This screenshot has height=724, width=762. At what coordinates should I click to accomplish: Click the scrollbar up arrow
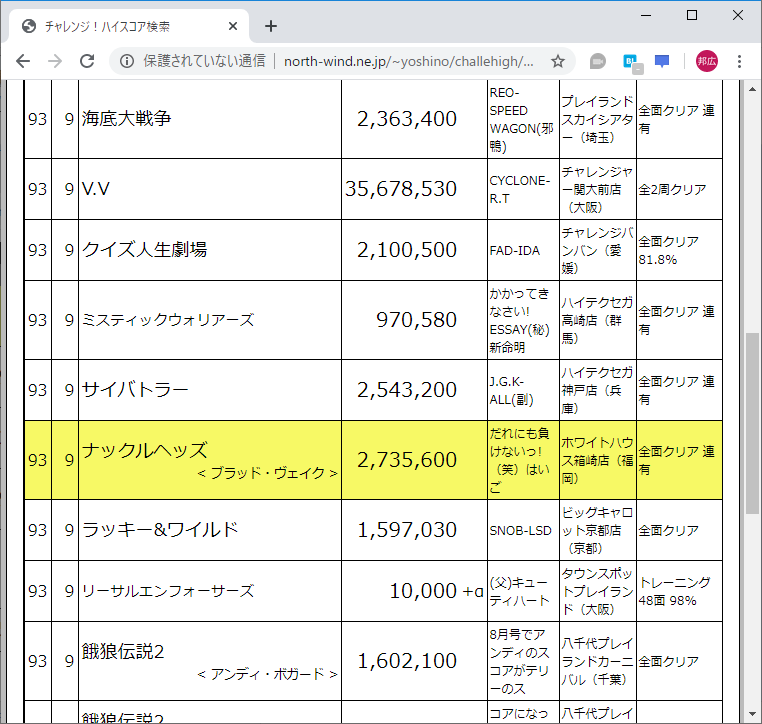[752, 89]
